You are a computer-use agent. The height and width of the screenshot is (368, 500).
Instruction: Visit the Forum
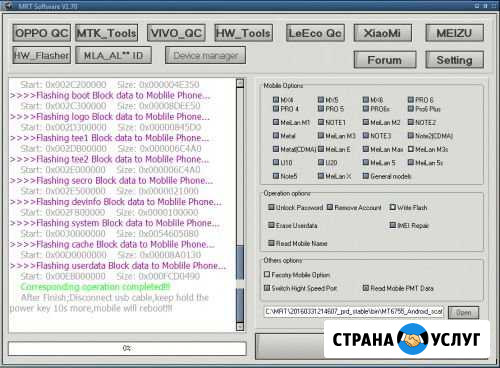click(x=385, y=60)
